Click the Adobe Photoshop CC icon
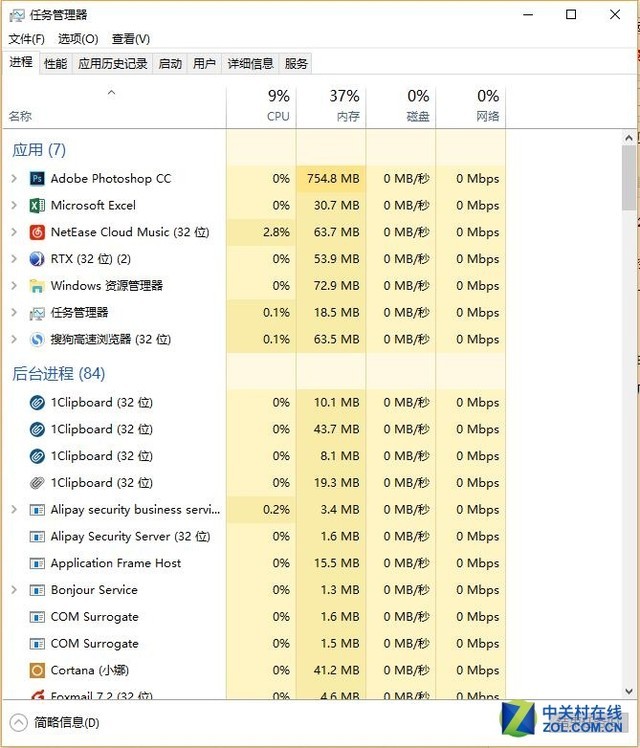 37,179
